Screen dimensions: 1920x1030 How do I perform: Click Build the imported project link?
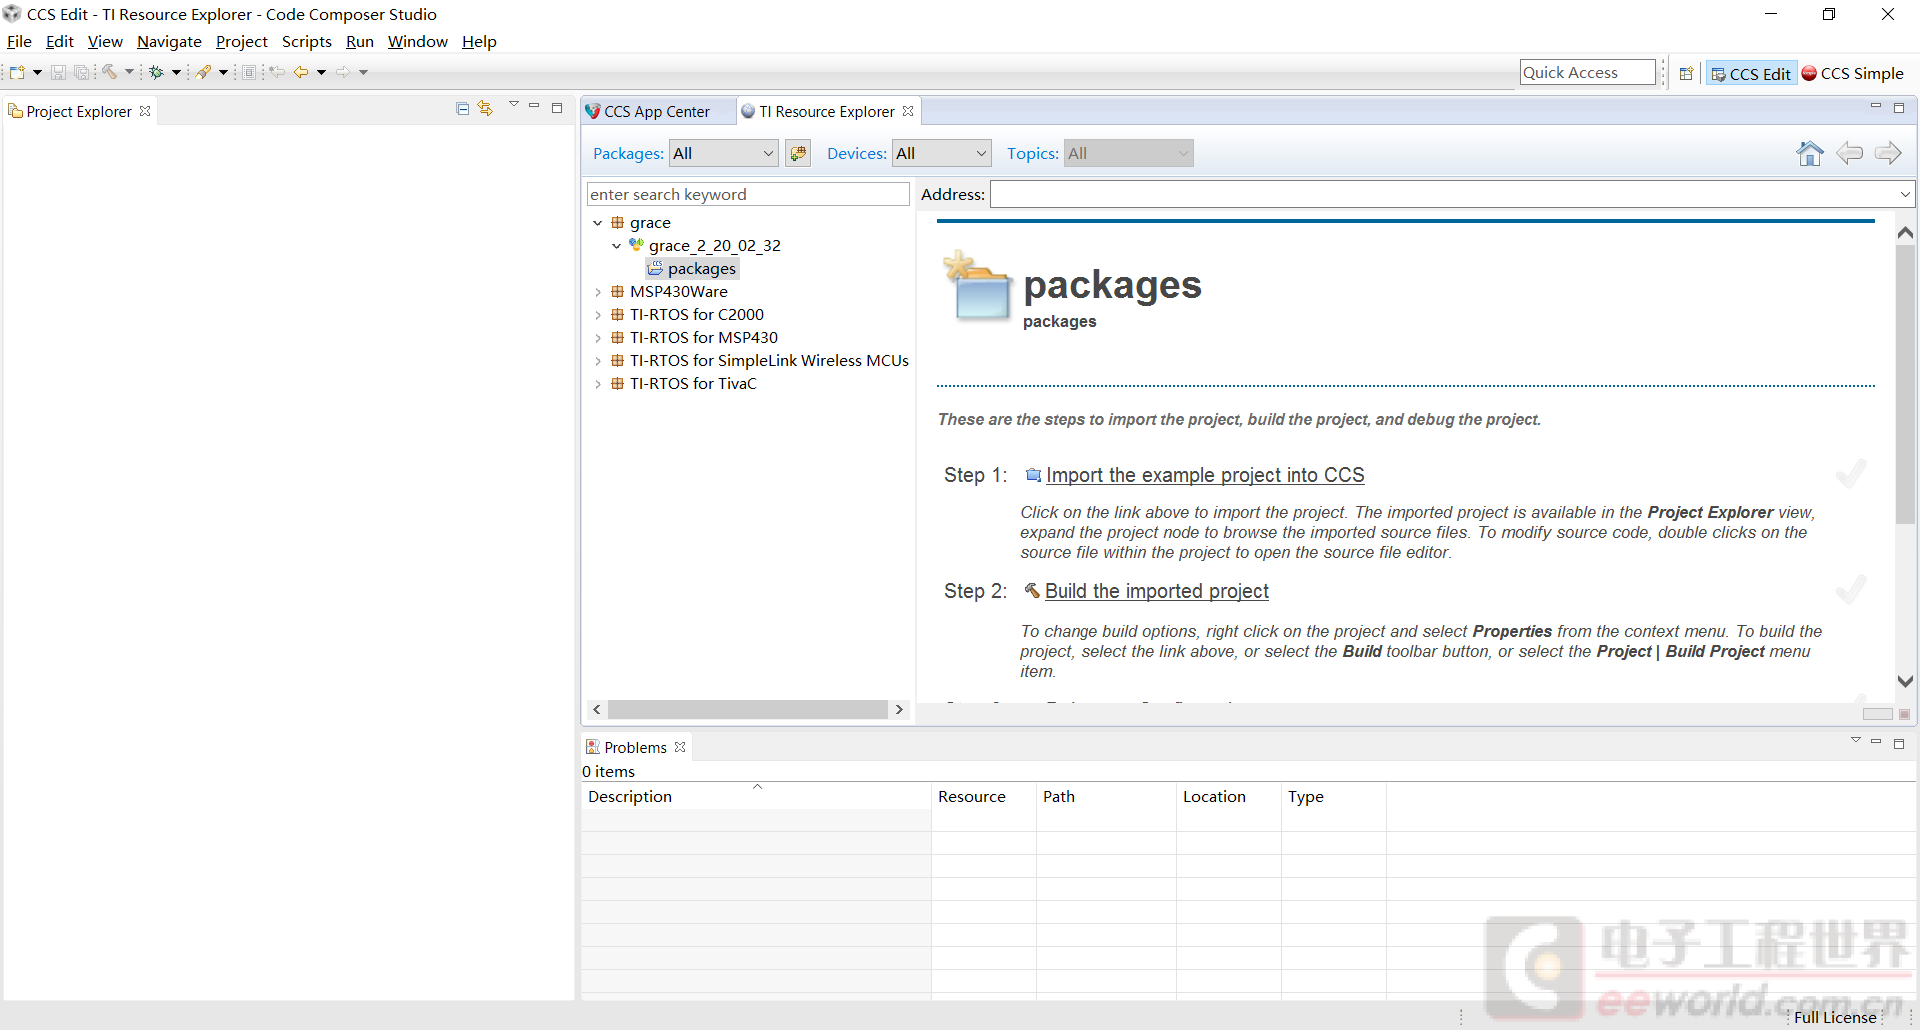coord(1157,591)
